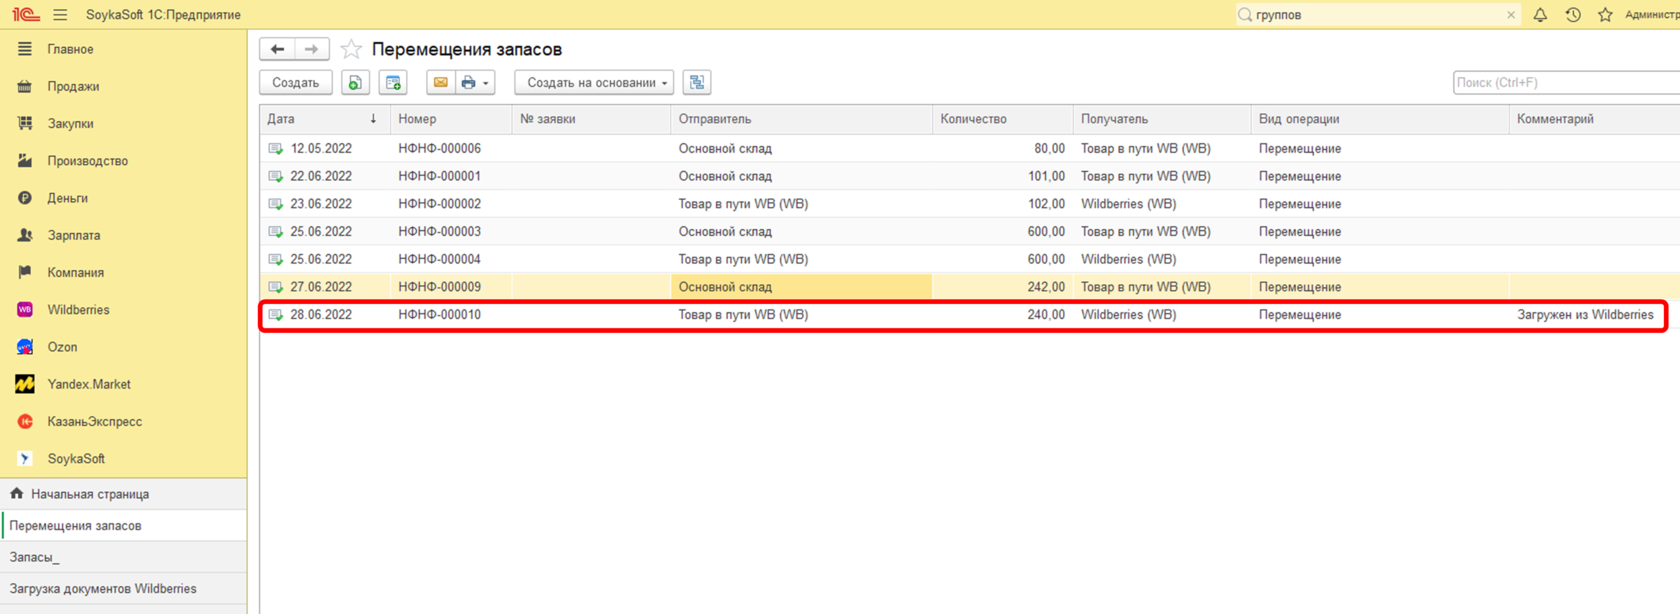
Task: Sort by № заявки column header
Action: [x=591, y=119]
